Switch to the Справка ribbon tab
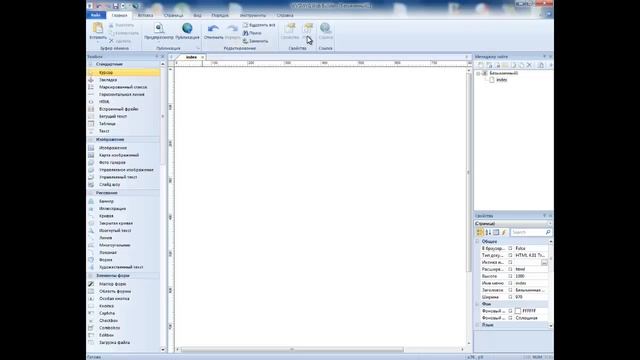The width and height of the screenshot is (640, 360). tap(285, 16)
